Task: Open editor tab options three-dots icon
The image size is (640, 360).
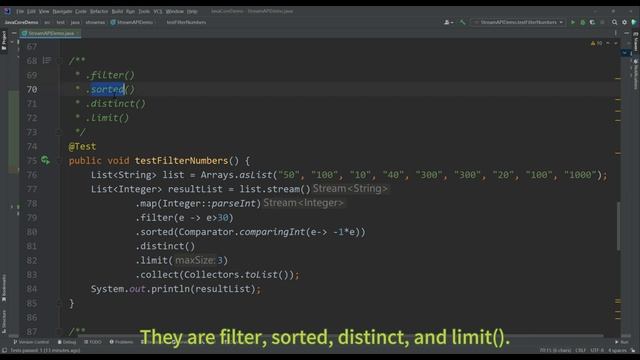Action: click(616, 33)
